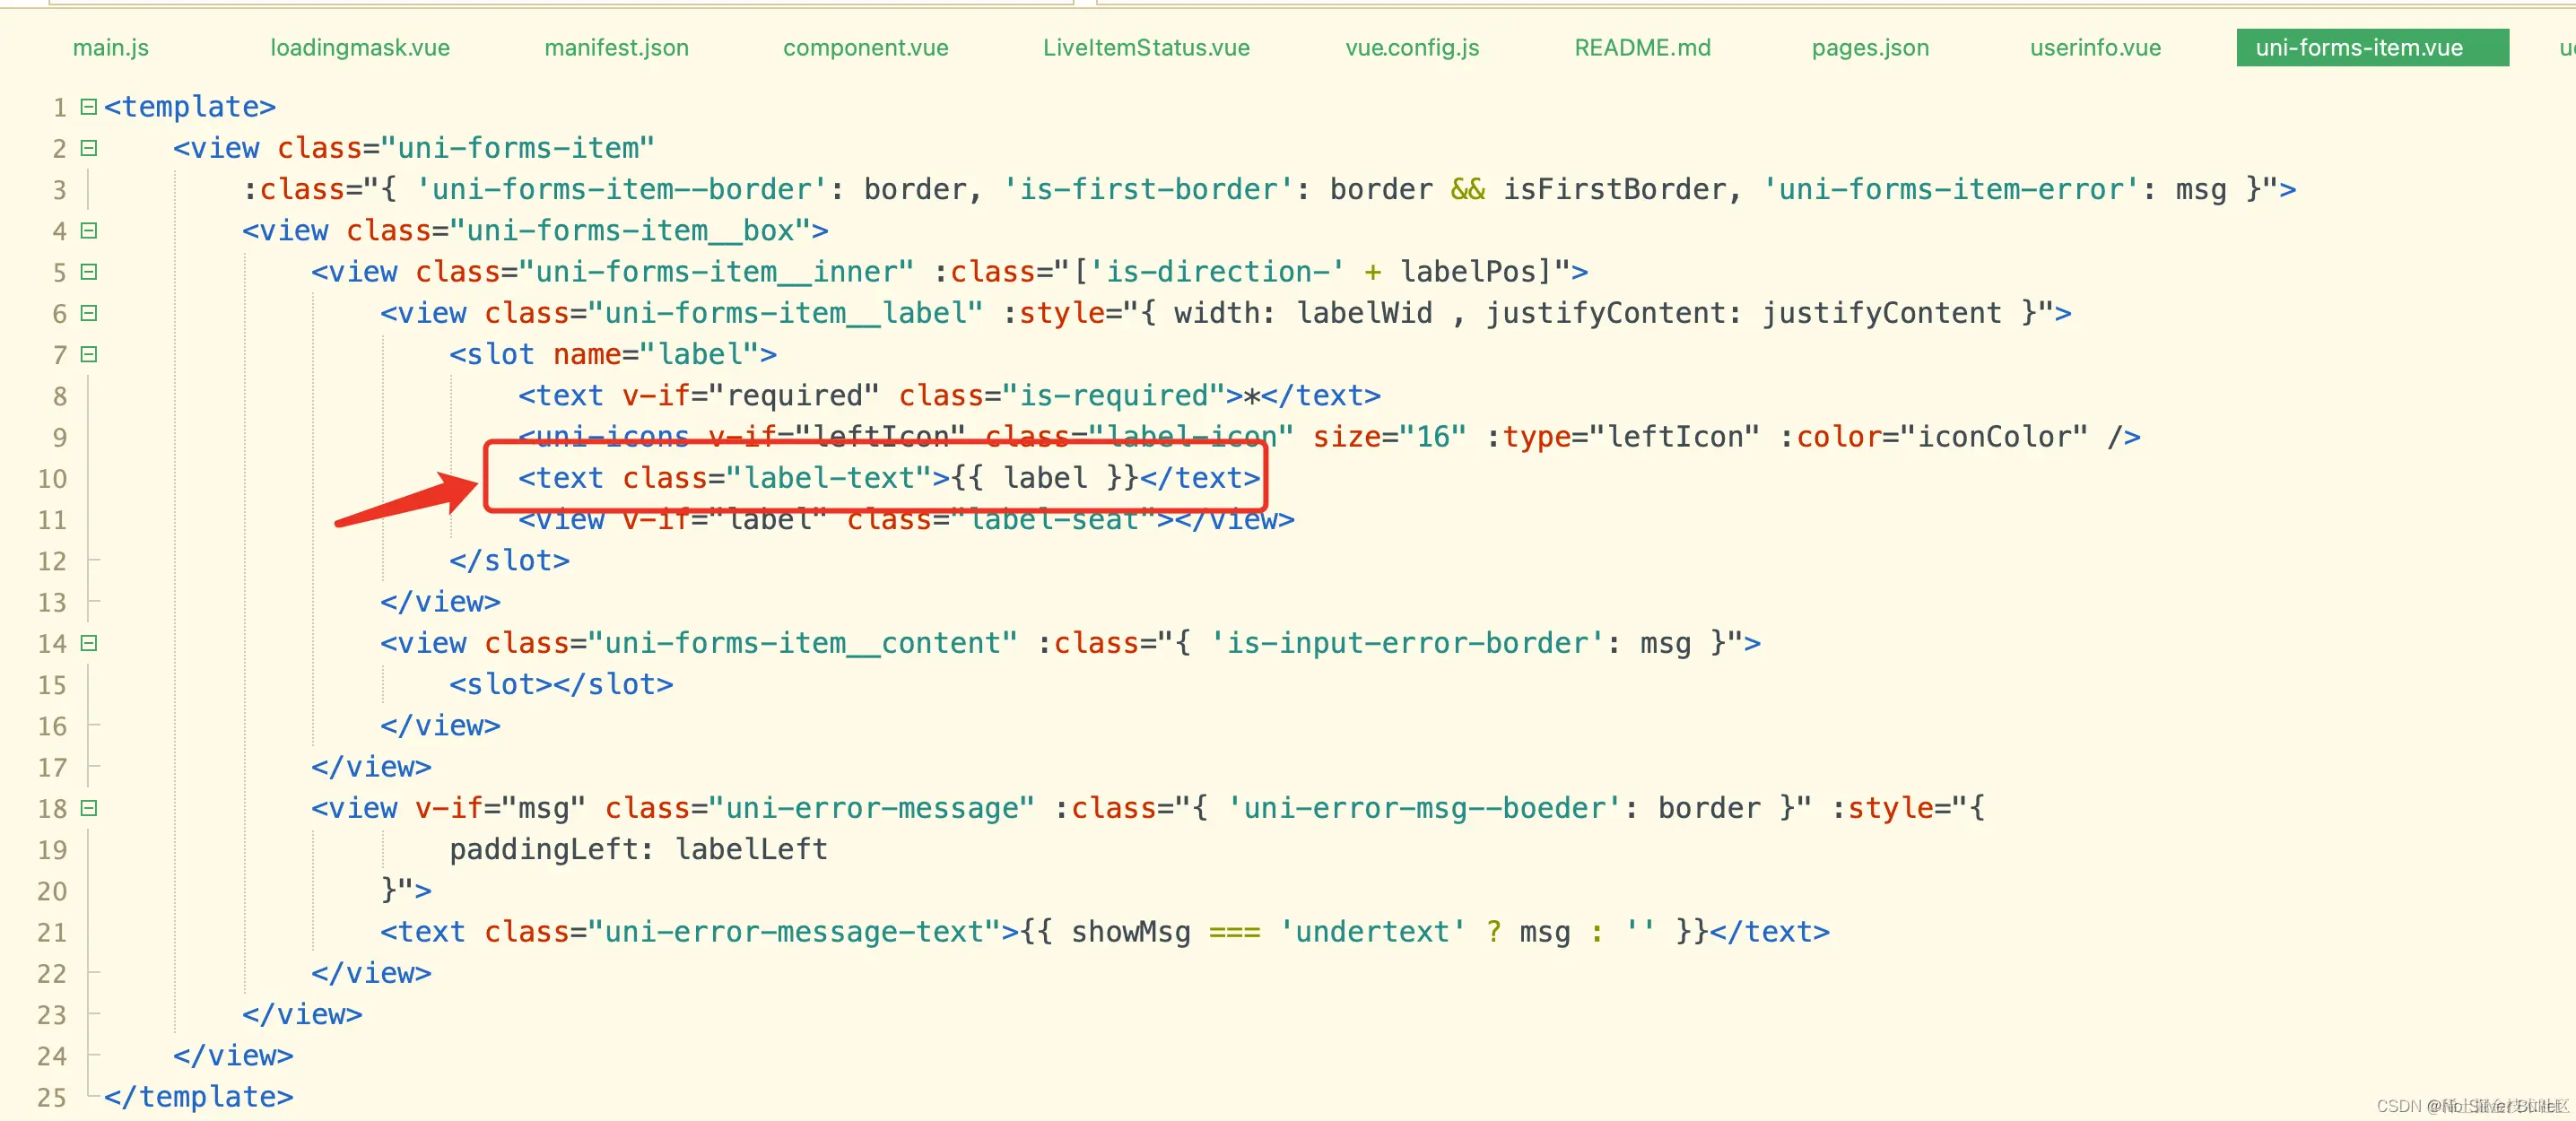Select the LiveItemStatus.vue tab
The height and width of the screenshot is (1121, 2576).
(1146, 47)
